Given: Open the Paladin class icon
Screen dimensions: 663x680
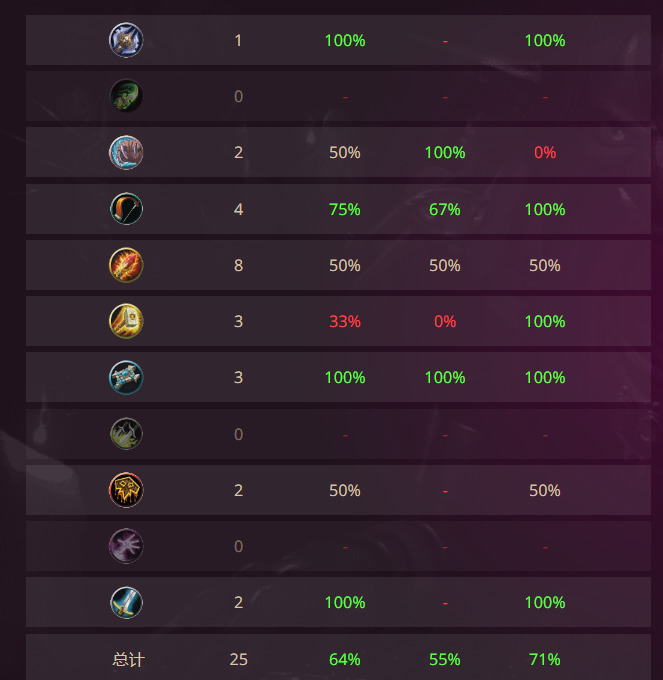Looking at the screenshot, I should click(x=126, y=321).
